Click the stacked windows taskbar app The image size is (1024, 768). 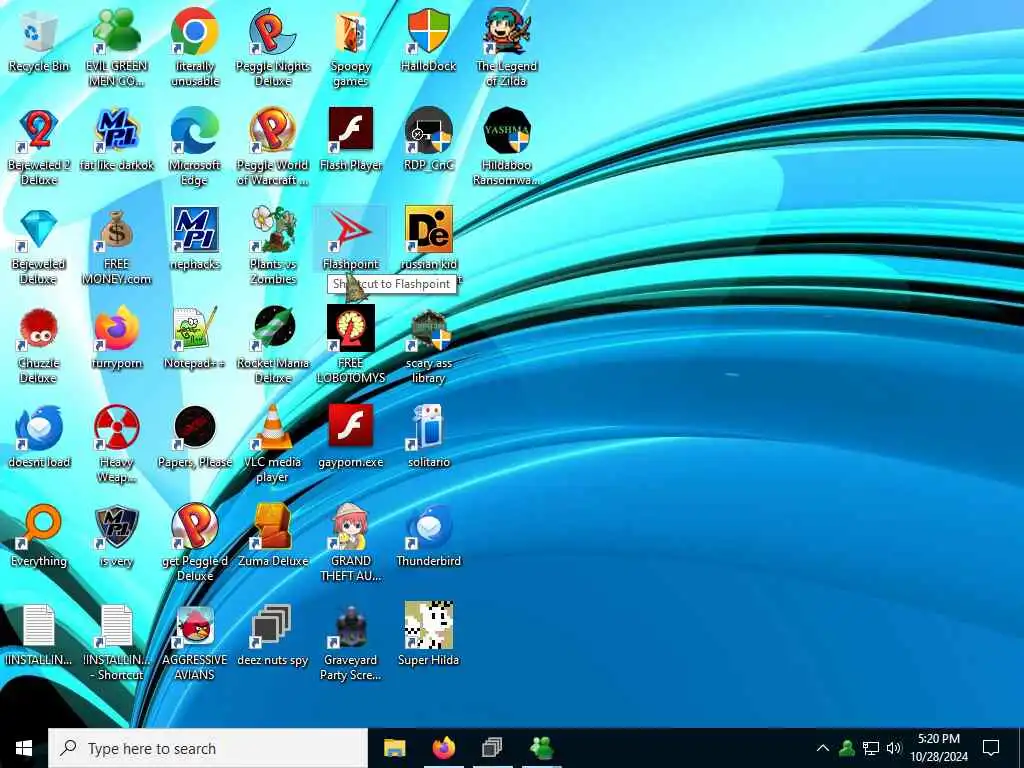pyautogui.click(x=492, y=748)
